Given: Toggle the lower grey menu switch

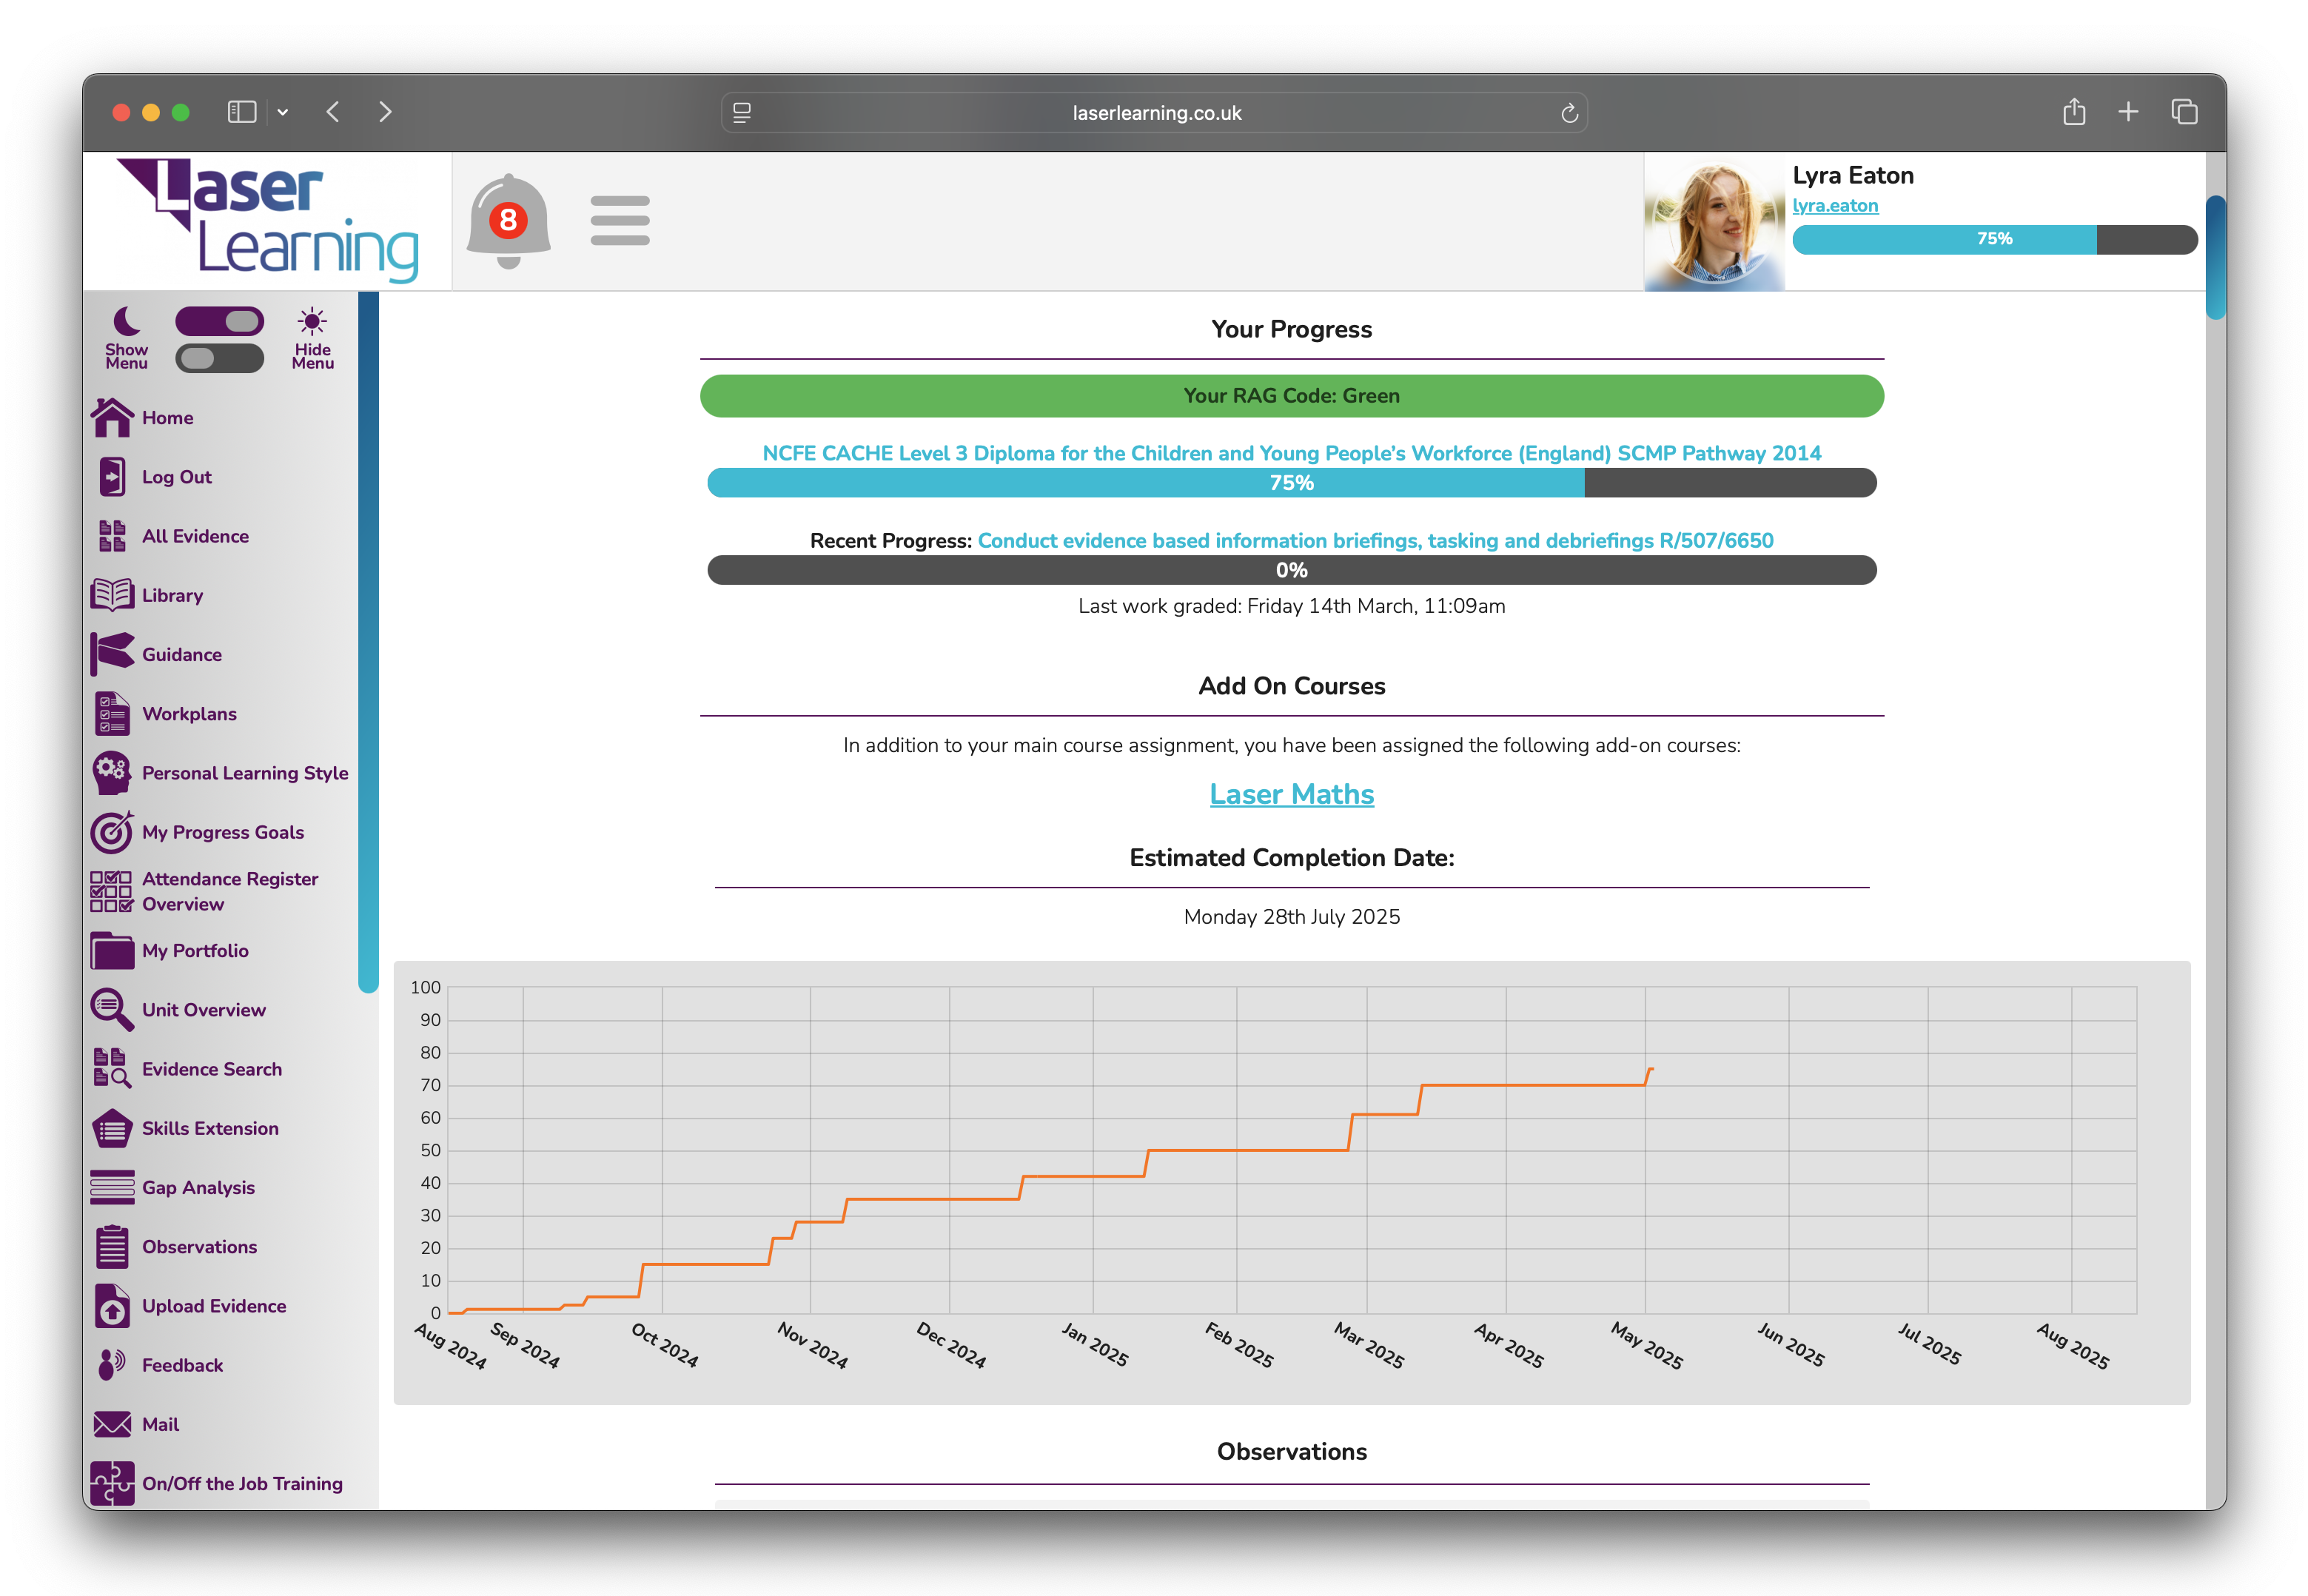Looking at the screenshot, I should coord(219,358).
